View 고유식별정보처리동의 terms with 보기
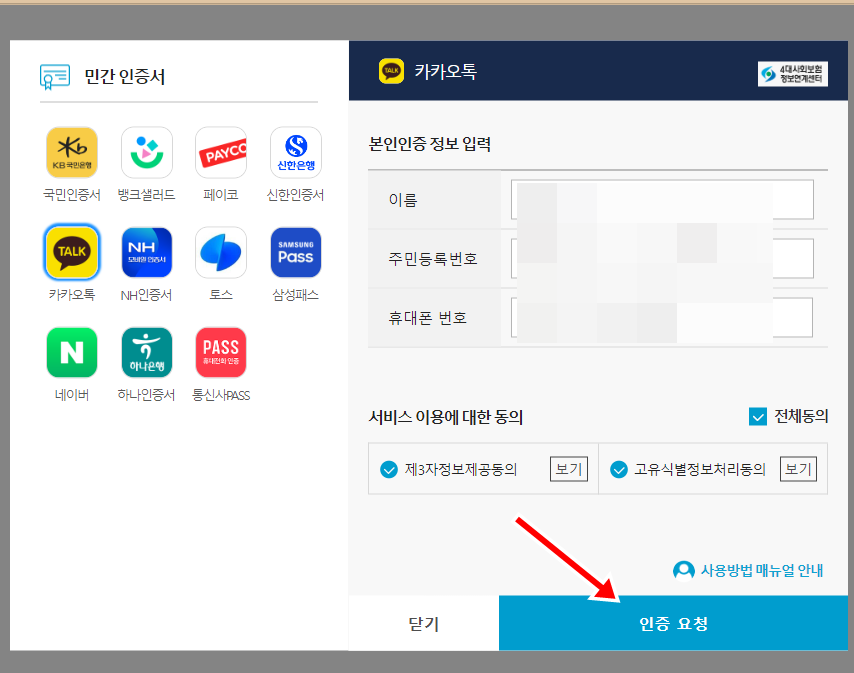 798,469
